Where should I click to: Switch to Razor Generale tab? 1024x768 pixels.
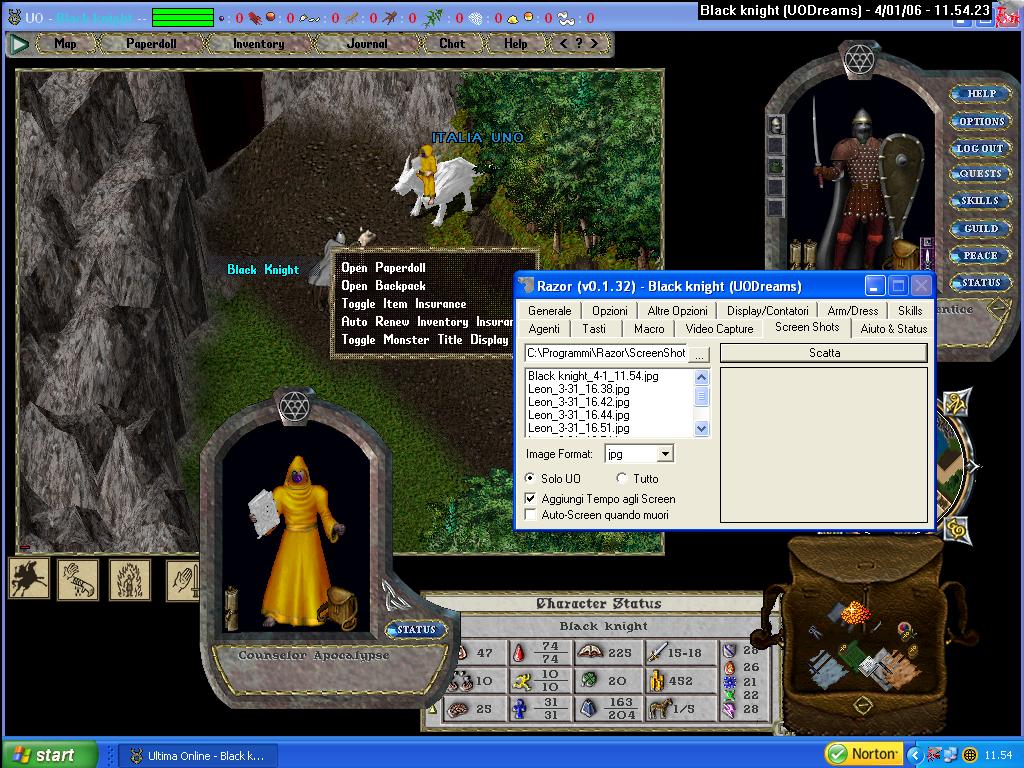tap(549, 311)
